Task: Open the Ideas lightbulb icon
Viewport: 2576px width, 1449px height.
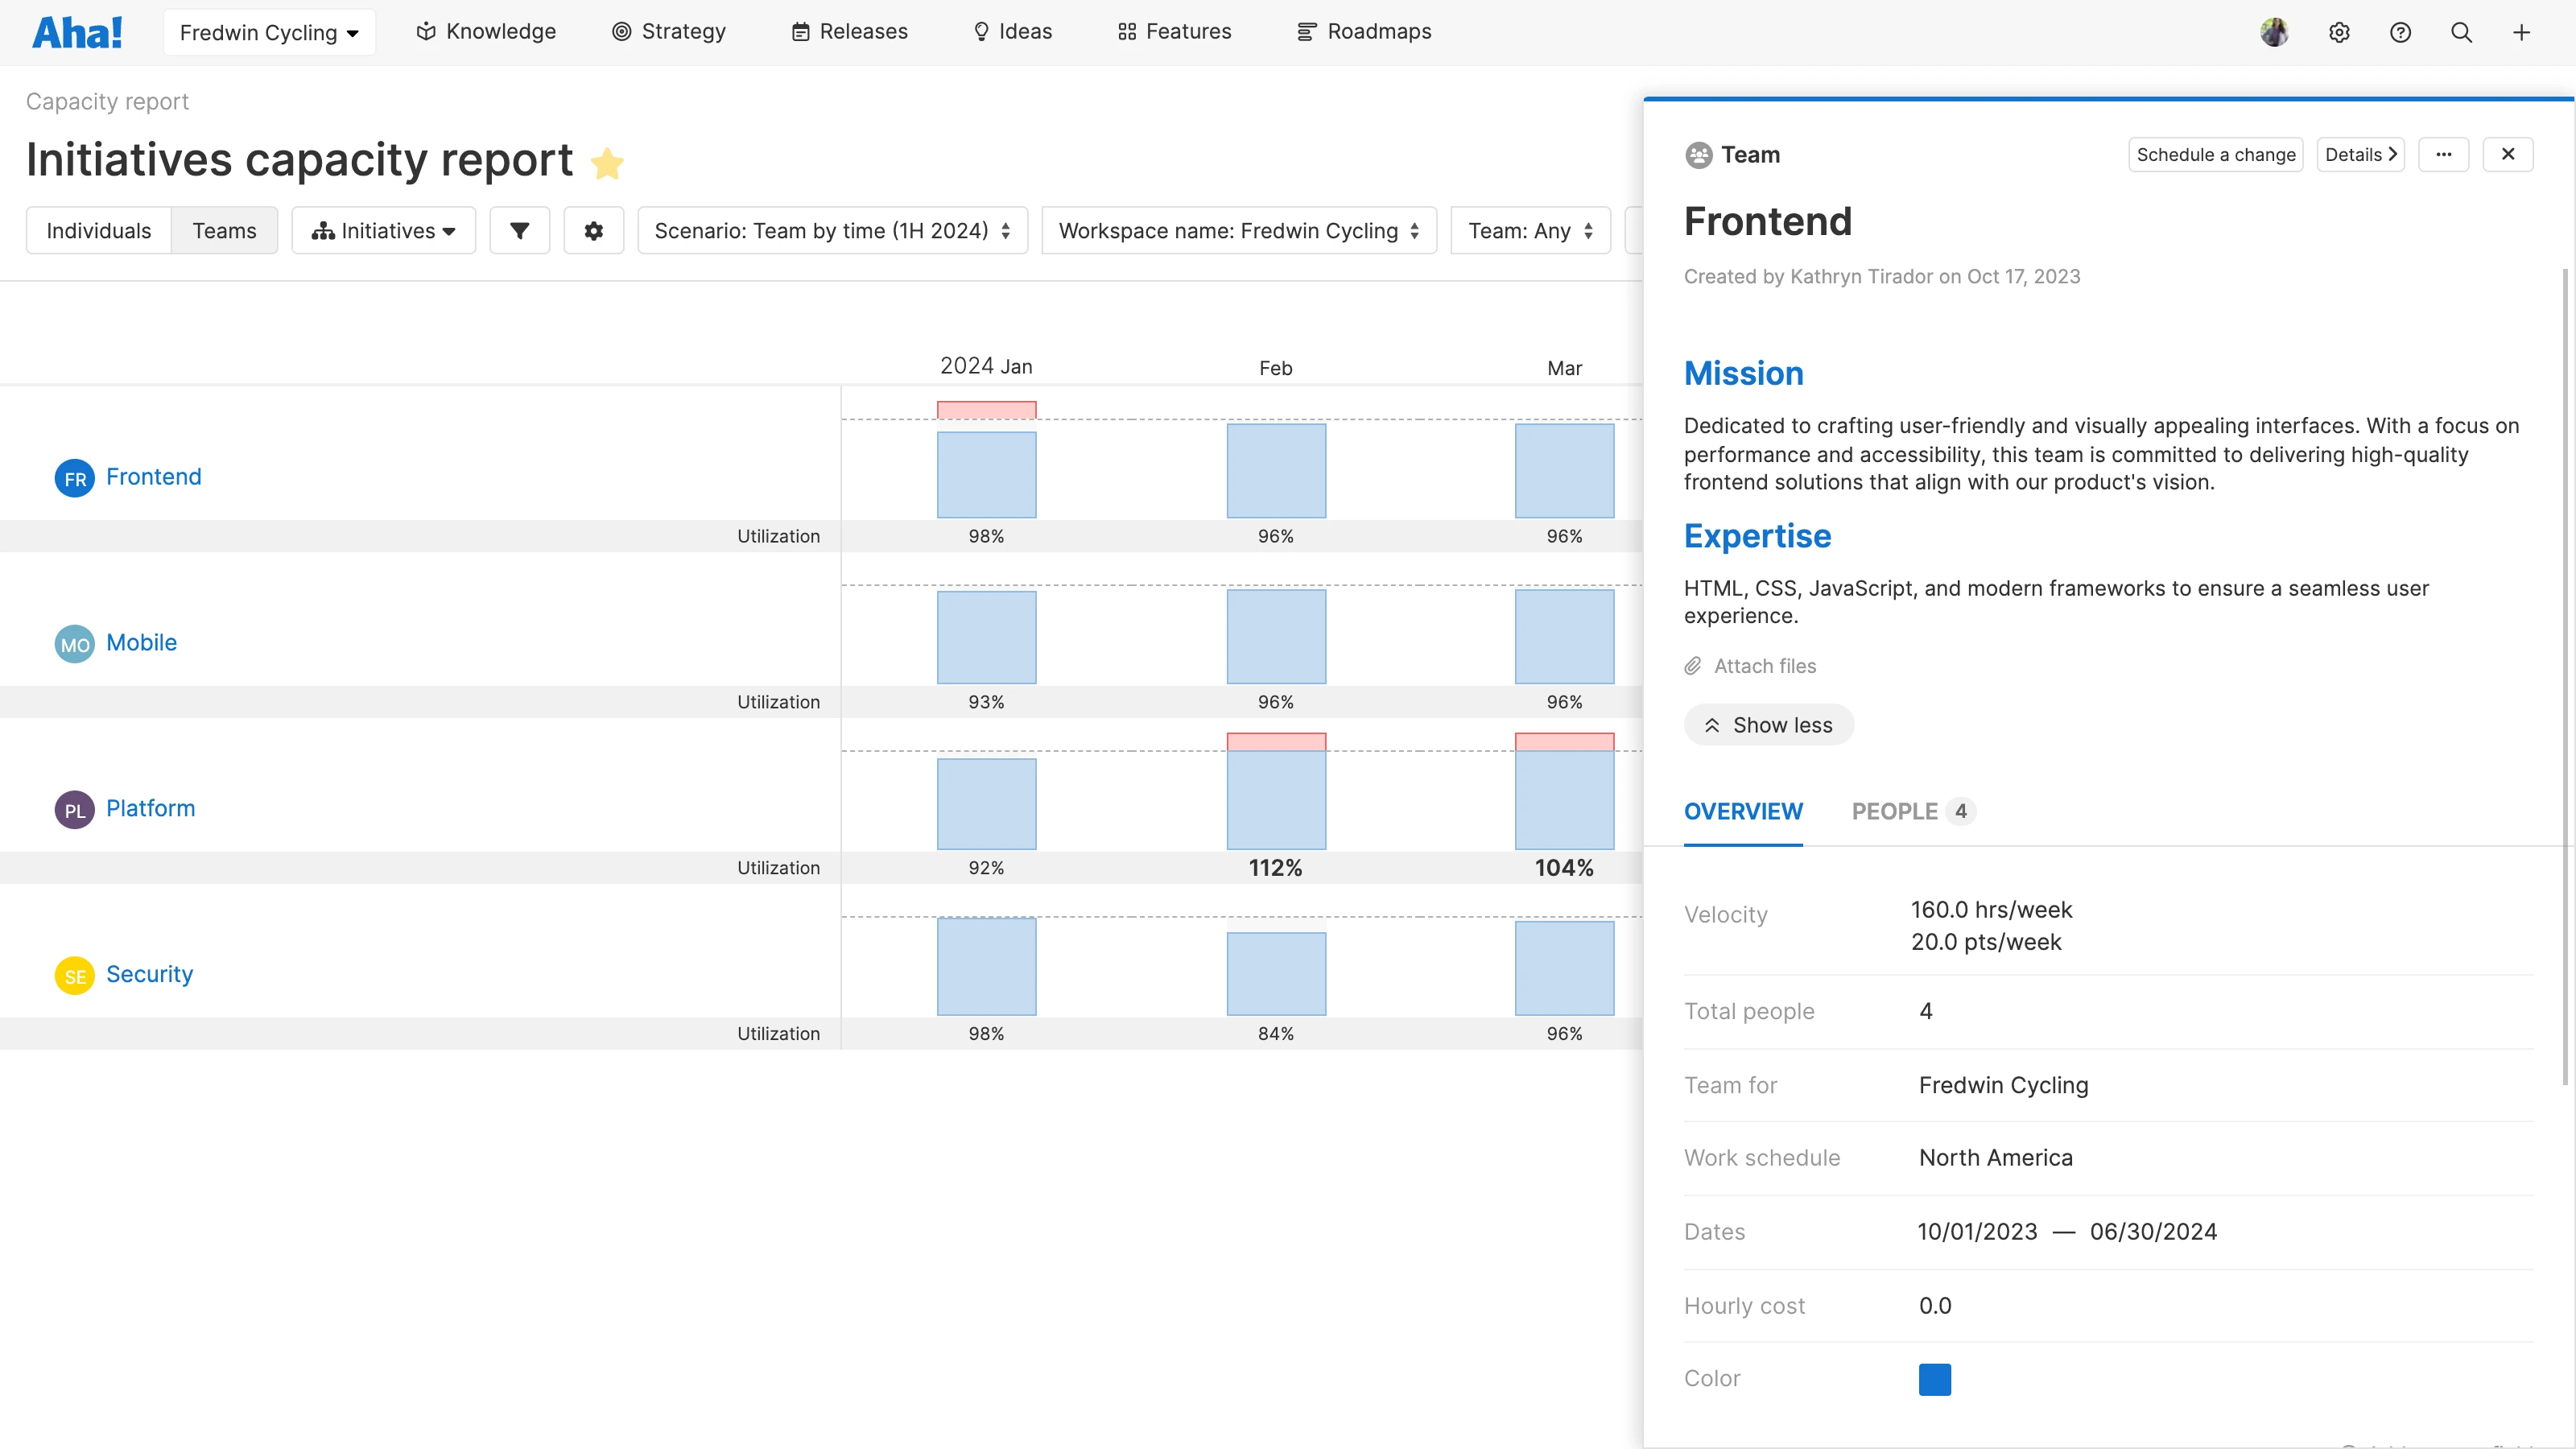Action: click(981, 31)
